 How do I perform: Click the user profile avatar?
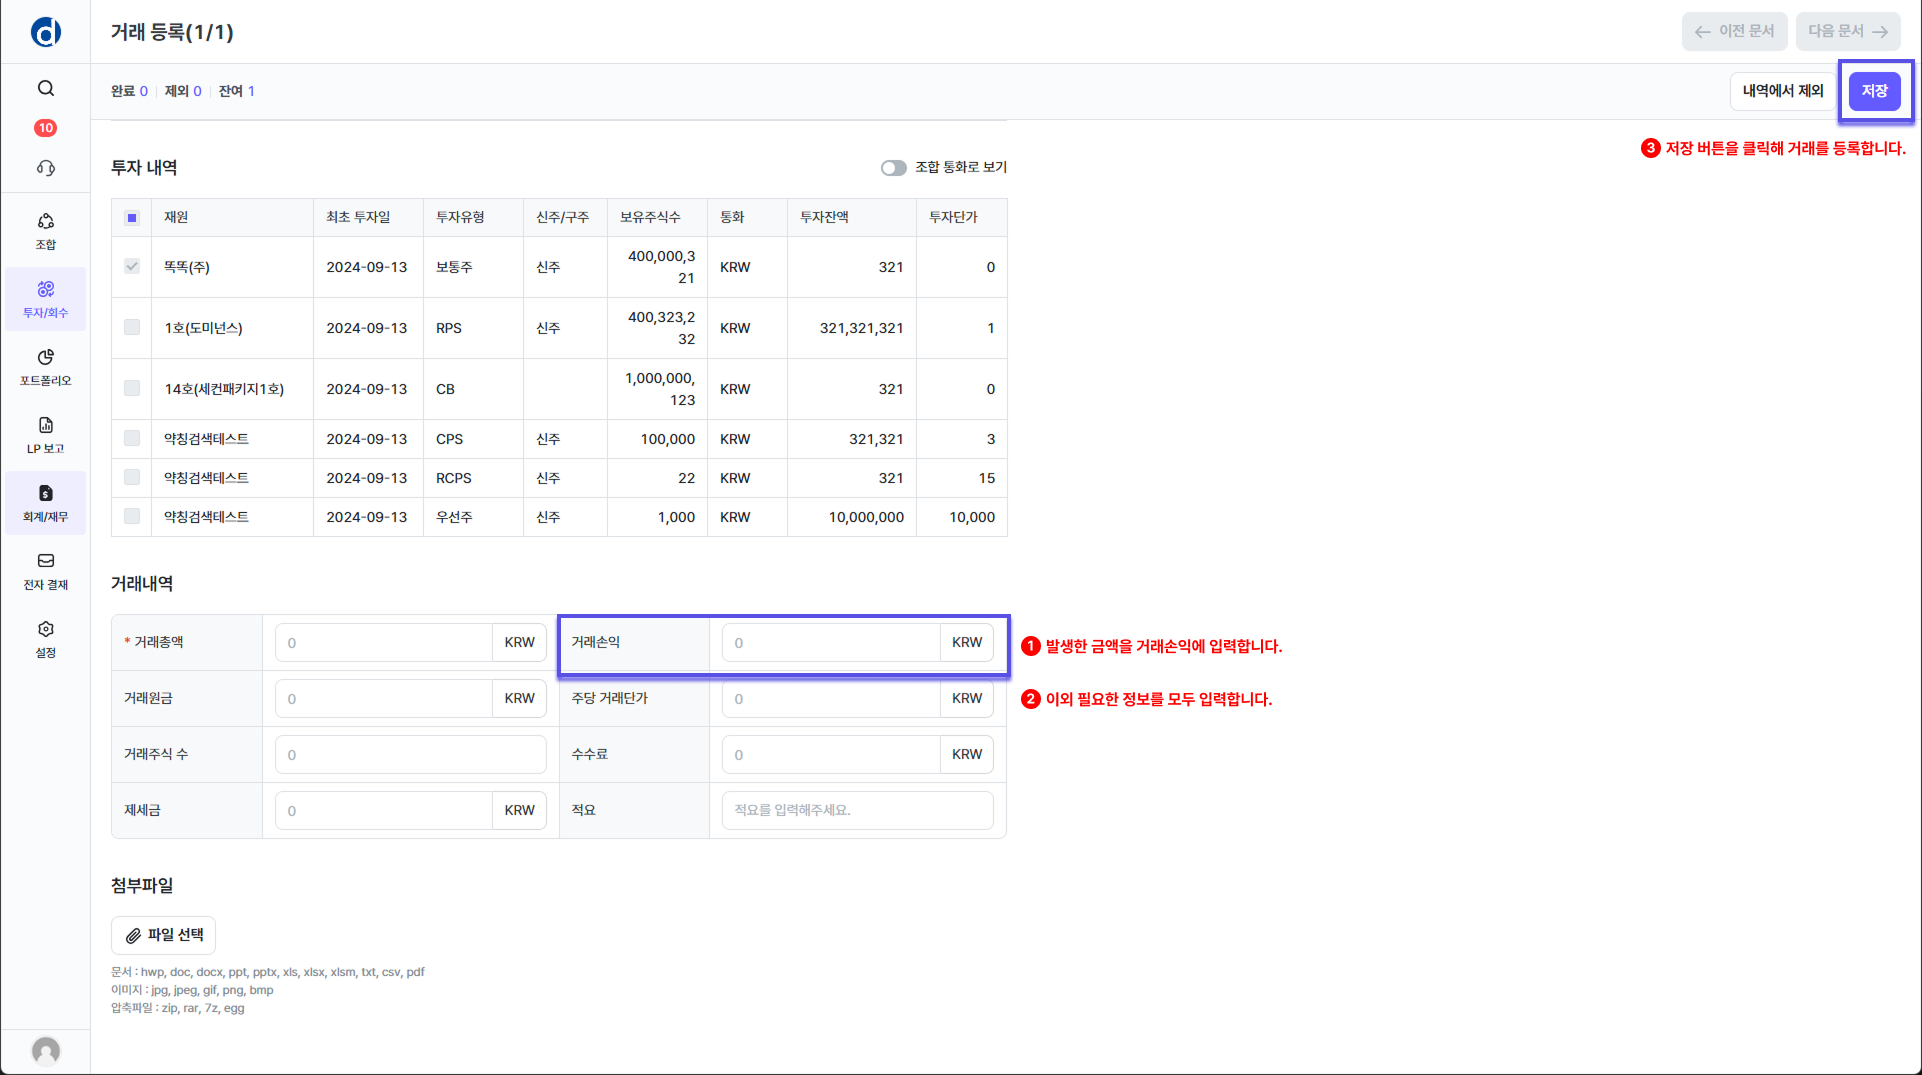(46, 1050)
